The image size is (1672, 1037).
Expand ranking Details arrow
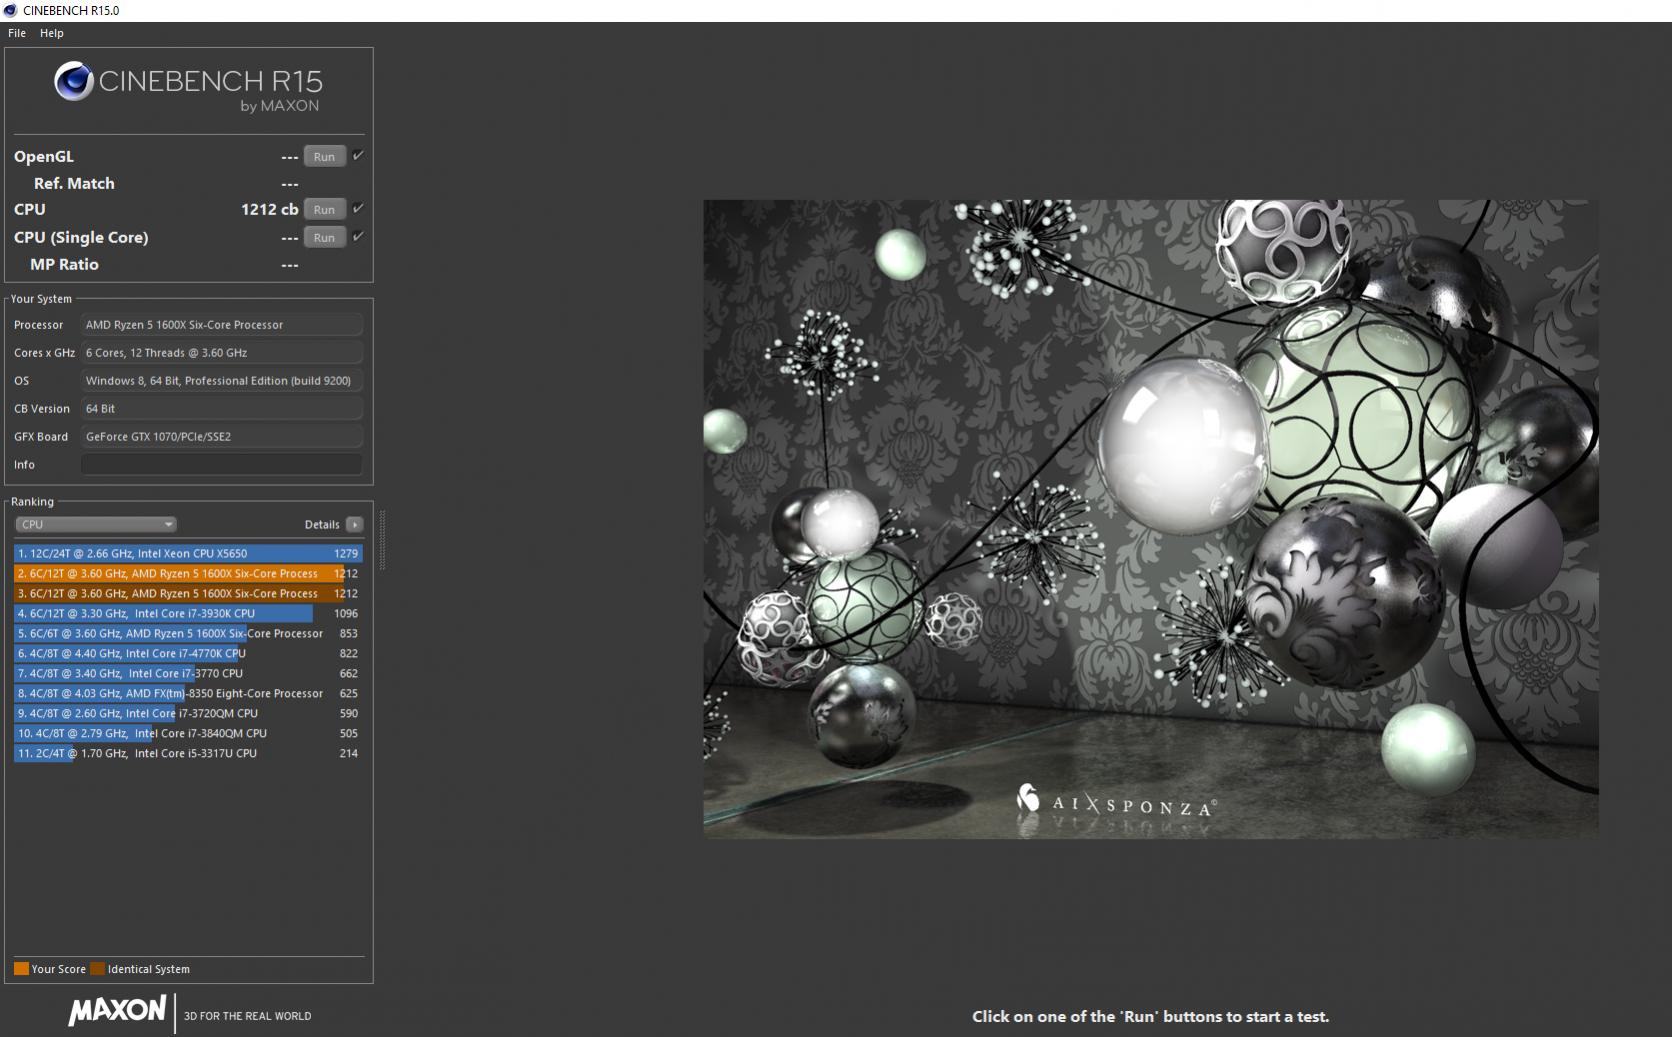(354, 524)
